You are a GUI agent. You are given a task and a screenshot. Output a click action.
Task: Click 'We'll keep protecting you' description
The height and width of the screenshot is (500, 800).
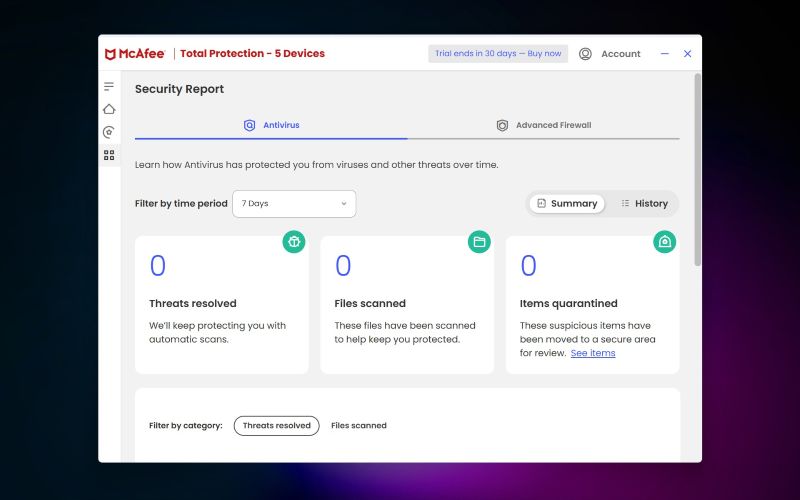click(217, 333)
